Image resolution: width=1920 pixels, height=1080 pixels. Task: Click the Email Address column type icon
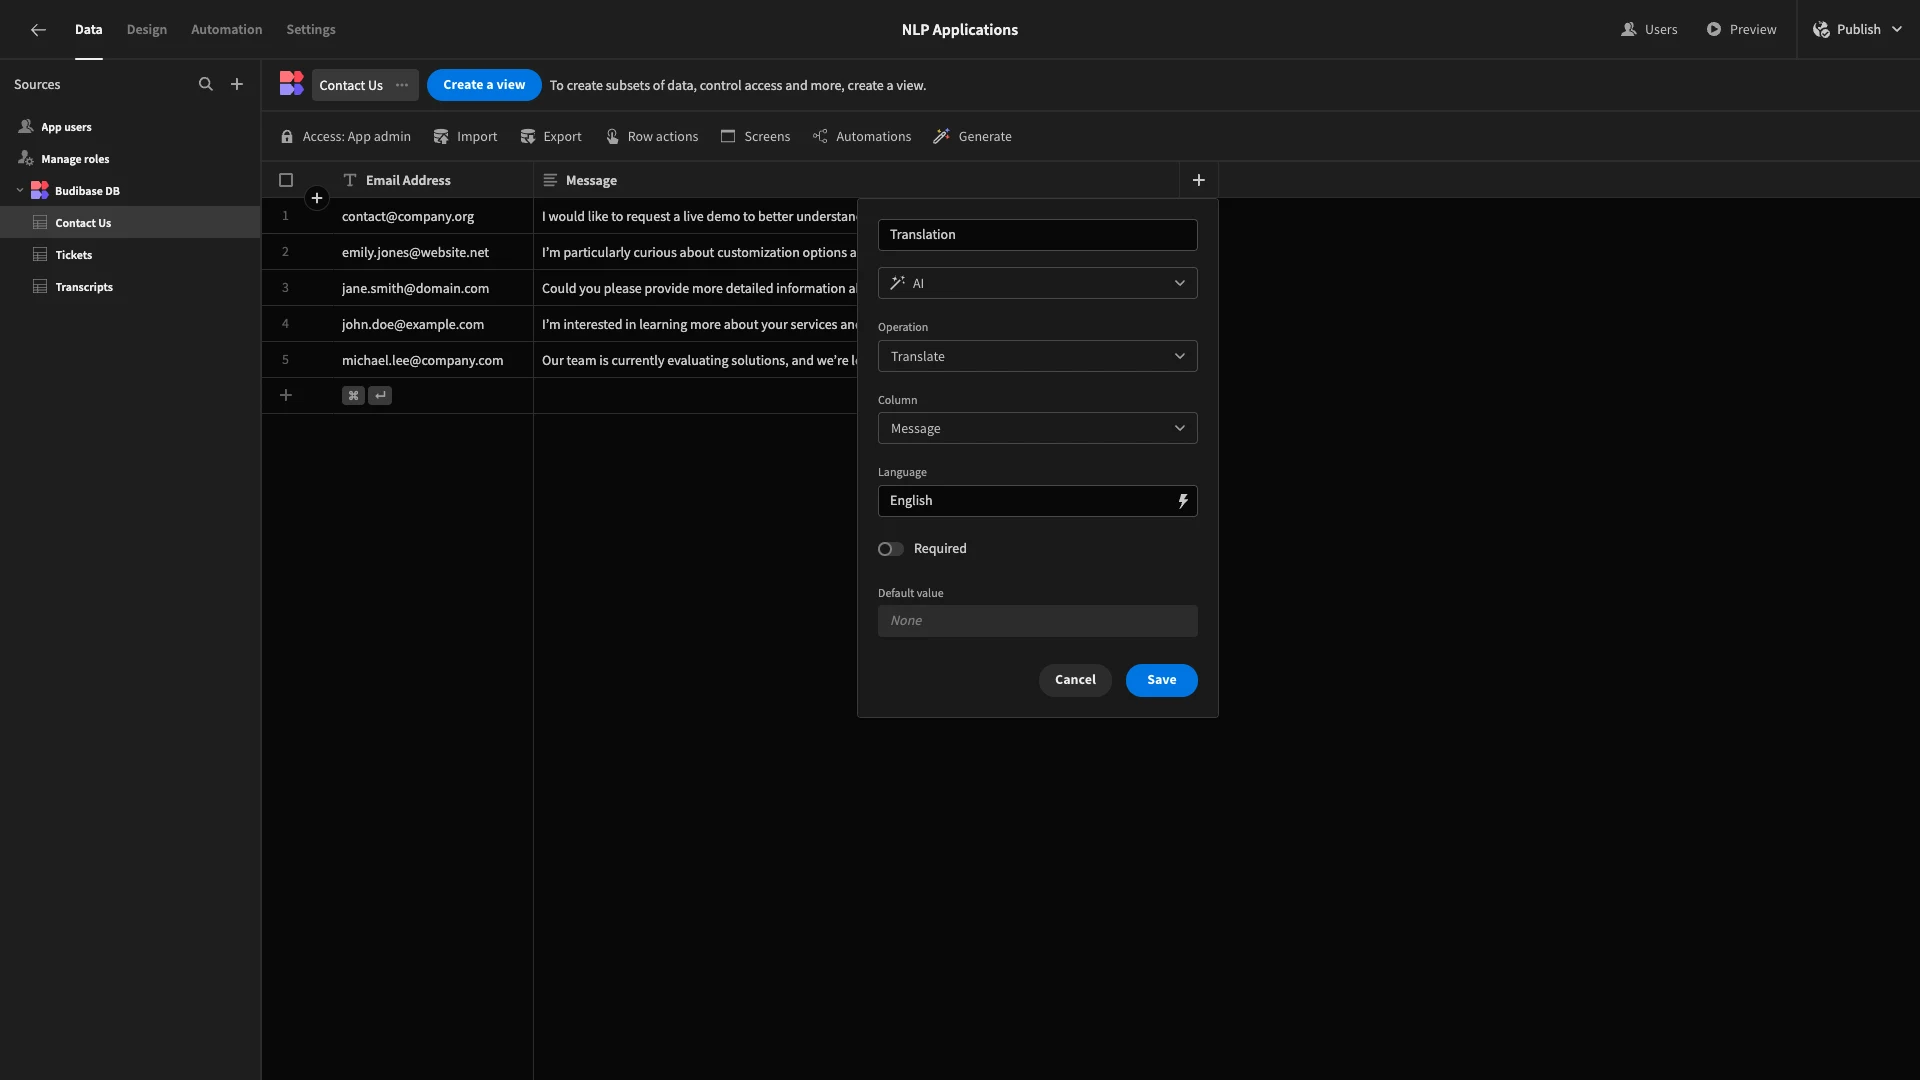tap(350, 180)
